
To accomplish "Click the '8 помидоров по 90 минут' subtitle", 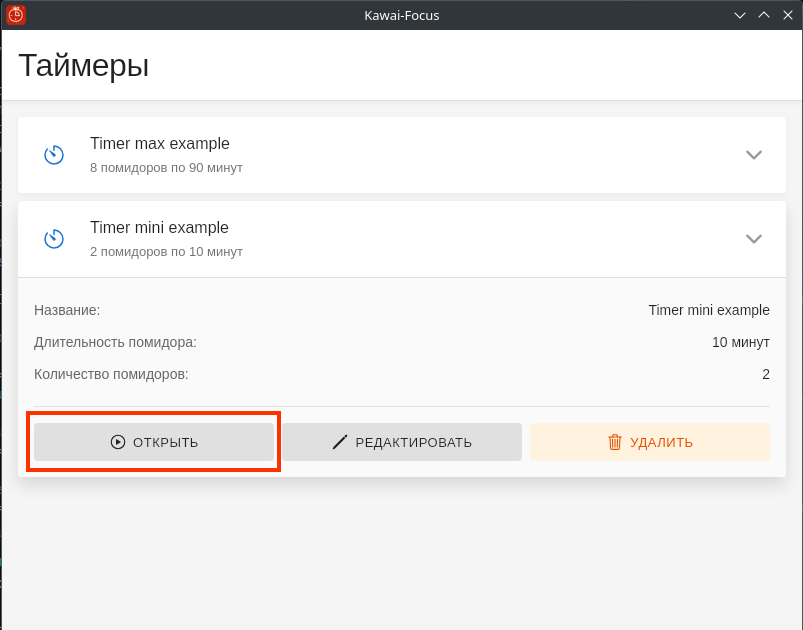I will 166,168.
